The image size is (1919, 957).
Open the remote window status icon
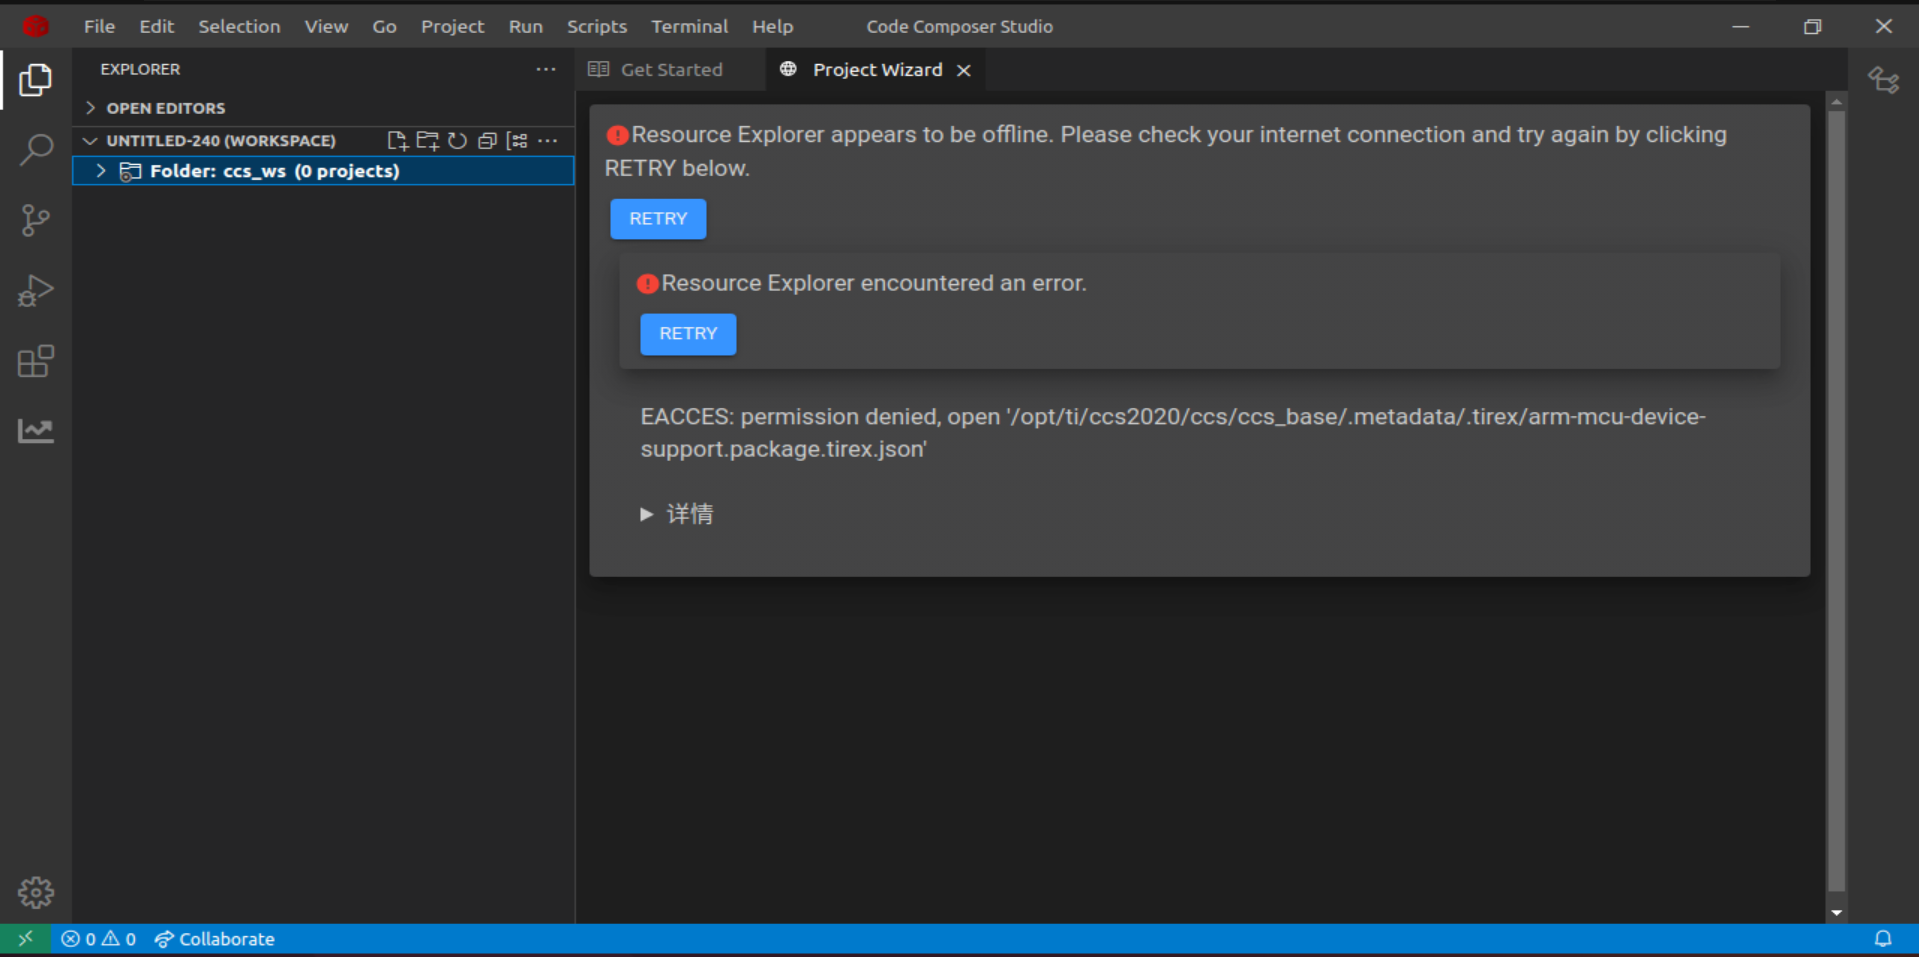pos(25,939)
